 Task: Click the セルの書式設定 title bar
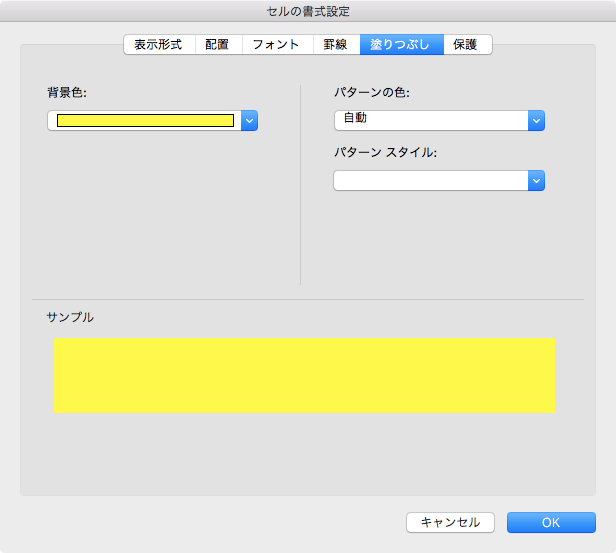click(308, 11)
